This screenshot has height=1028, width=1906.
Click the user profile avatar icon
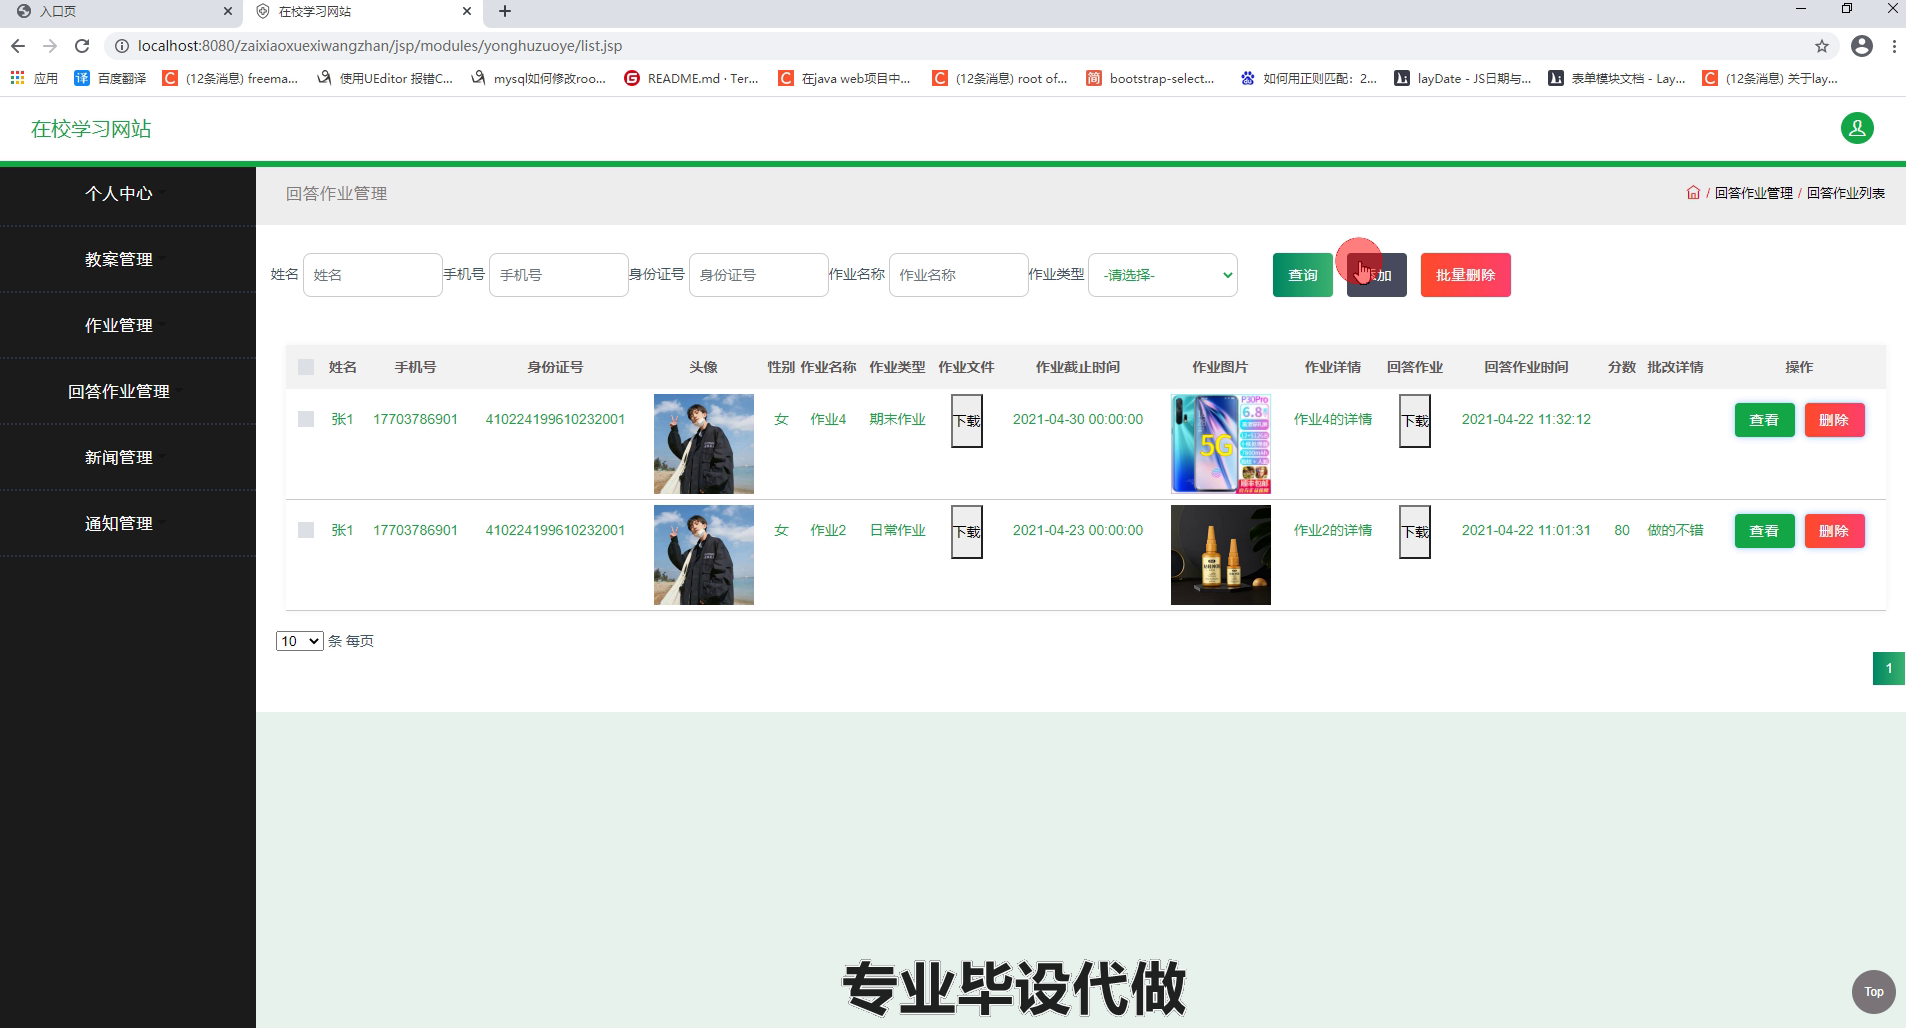(x=1857, y=128)
